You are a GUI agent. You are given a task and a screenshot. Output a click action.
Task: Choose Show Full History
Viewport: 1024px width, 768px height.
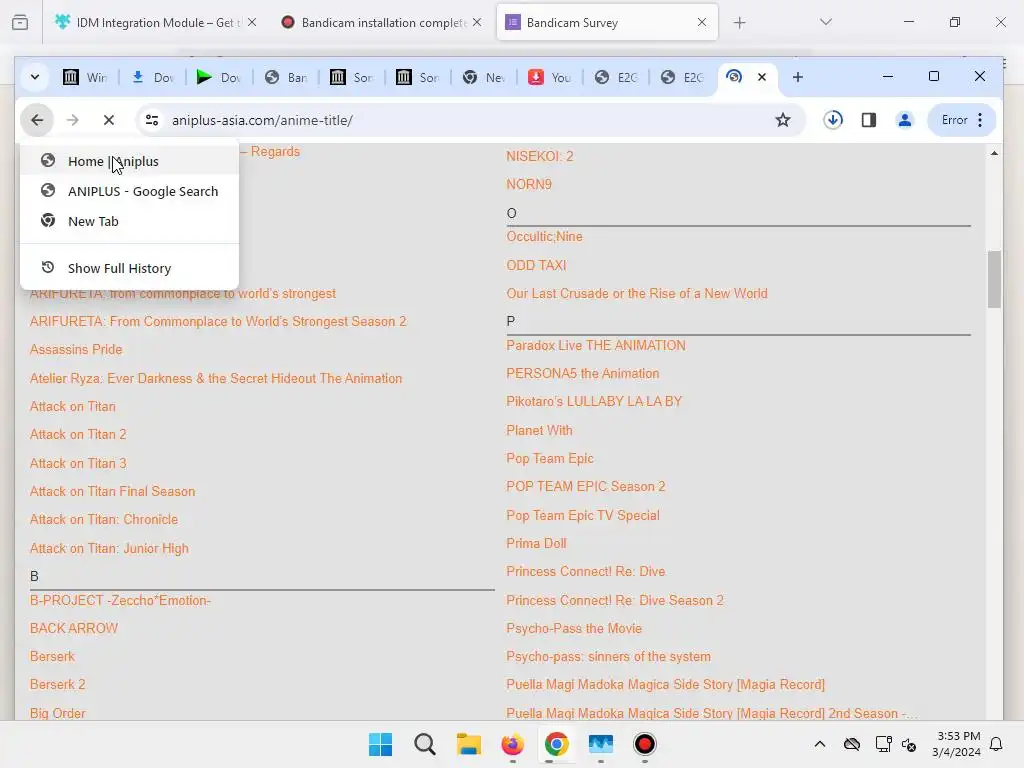click(129, 268)
